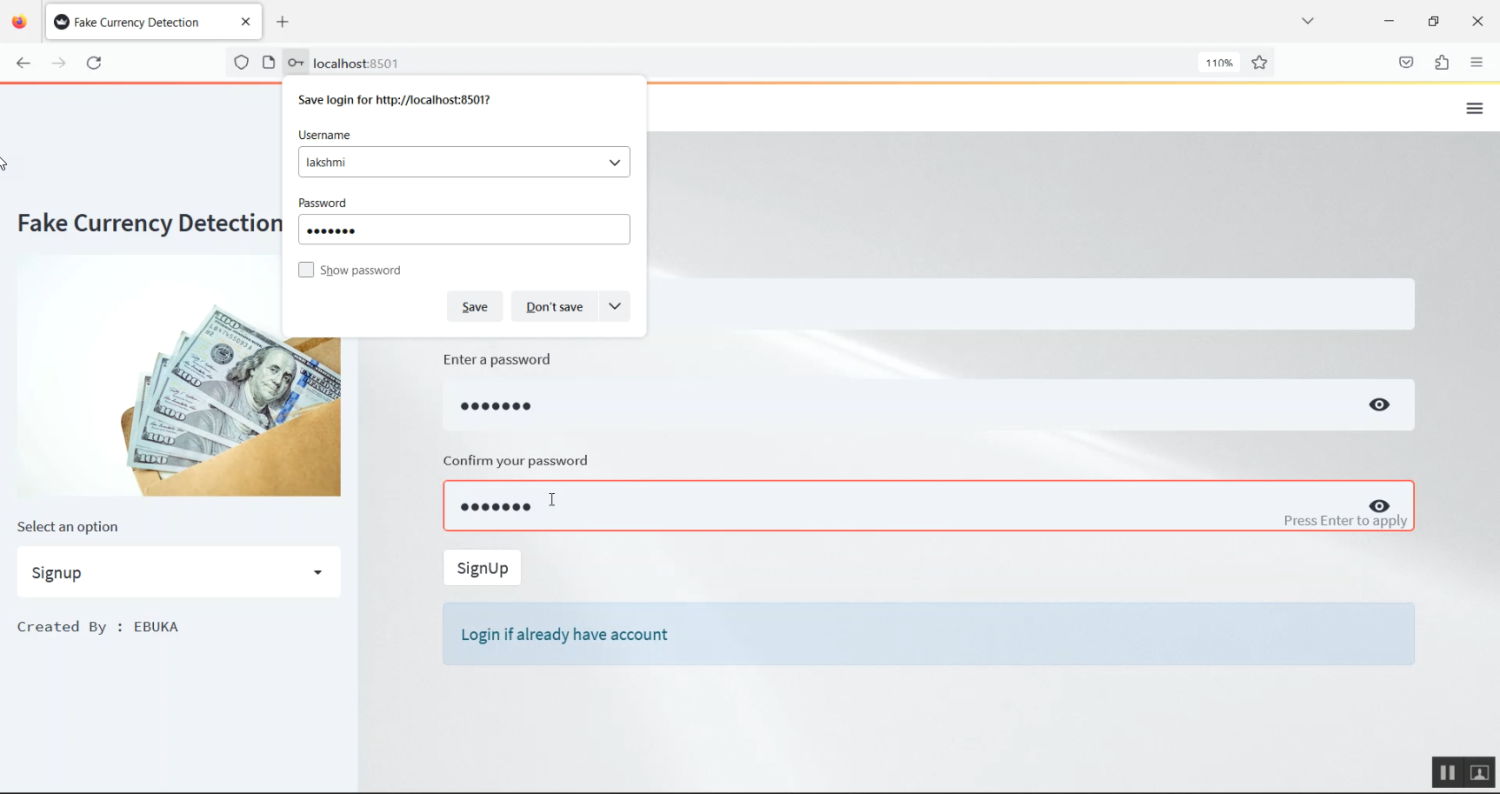Viewport: 1500px width, 794px height.
Task: Click the page info document icon
Action: [x=268, y=62]
